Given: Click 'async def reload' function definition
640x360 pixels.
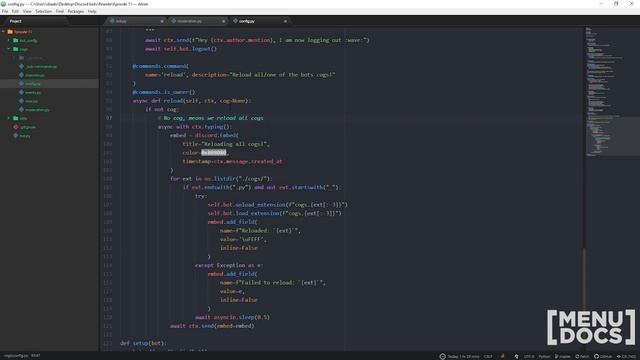Looking at the screenshot, I should 192,101.
